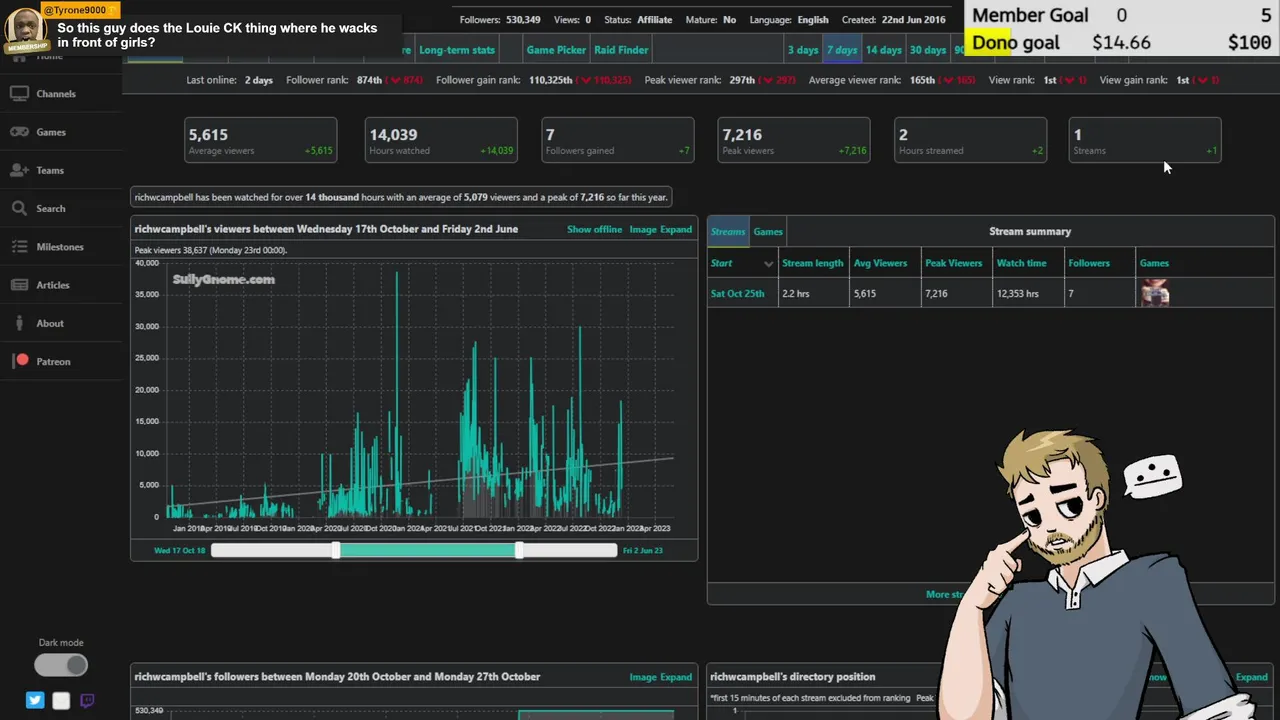Viewport: 1280px width, 720px height.
Task: Select the 30 days range
Action: pos(927,50)
